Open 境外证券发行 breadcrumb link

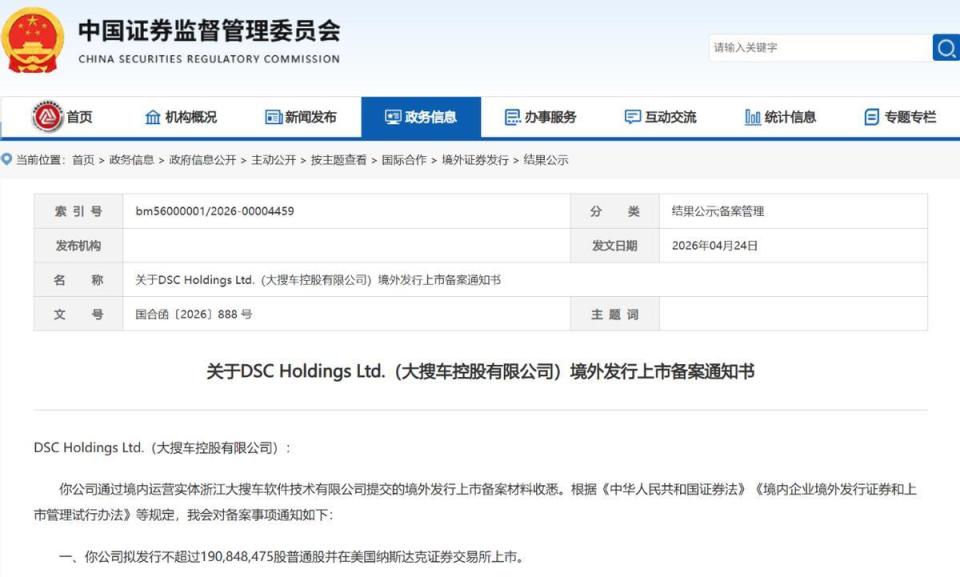[x=475, y=160]
